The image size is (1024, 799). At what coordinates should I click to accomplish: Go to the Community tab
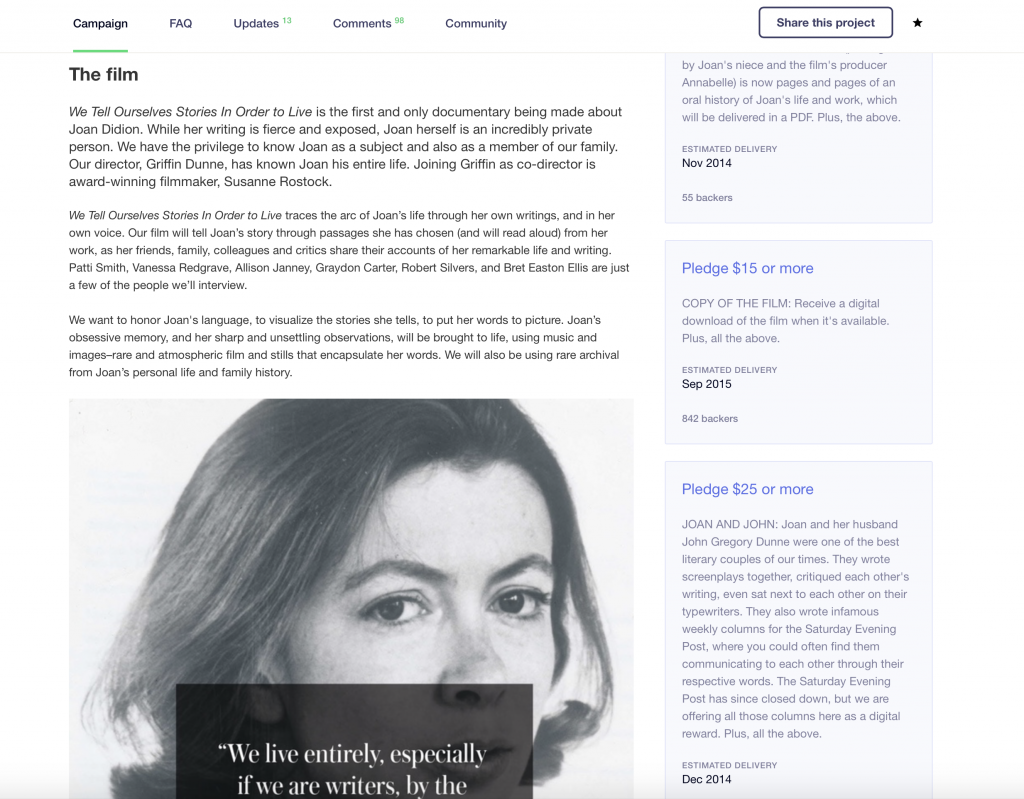(x=475, y=24)
